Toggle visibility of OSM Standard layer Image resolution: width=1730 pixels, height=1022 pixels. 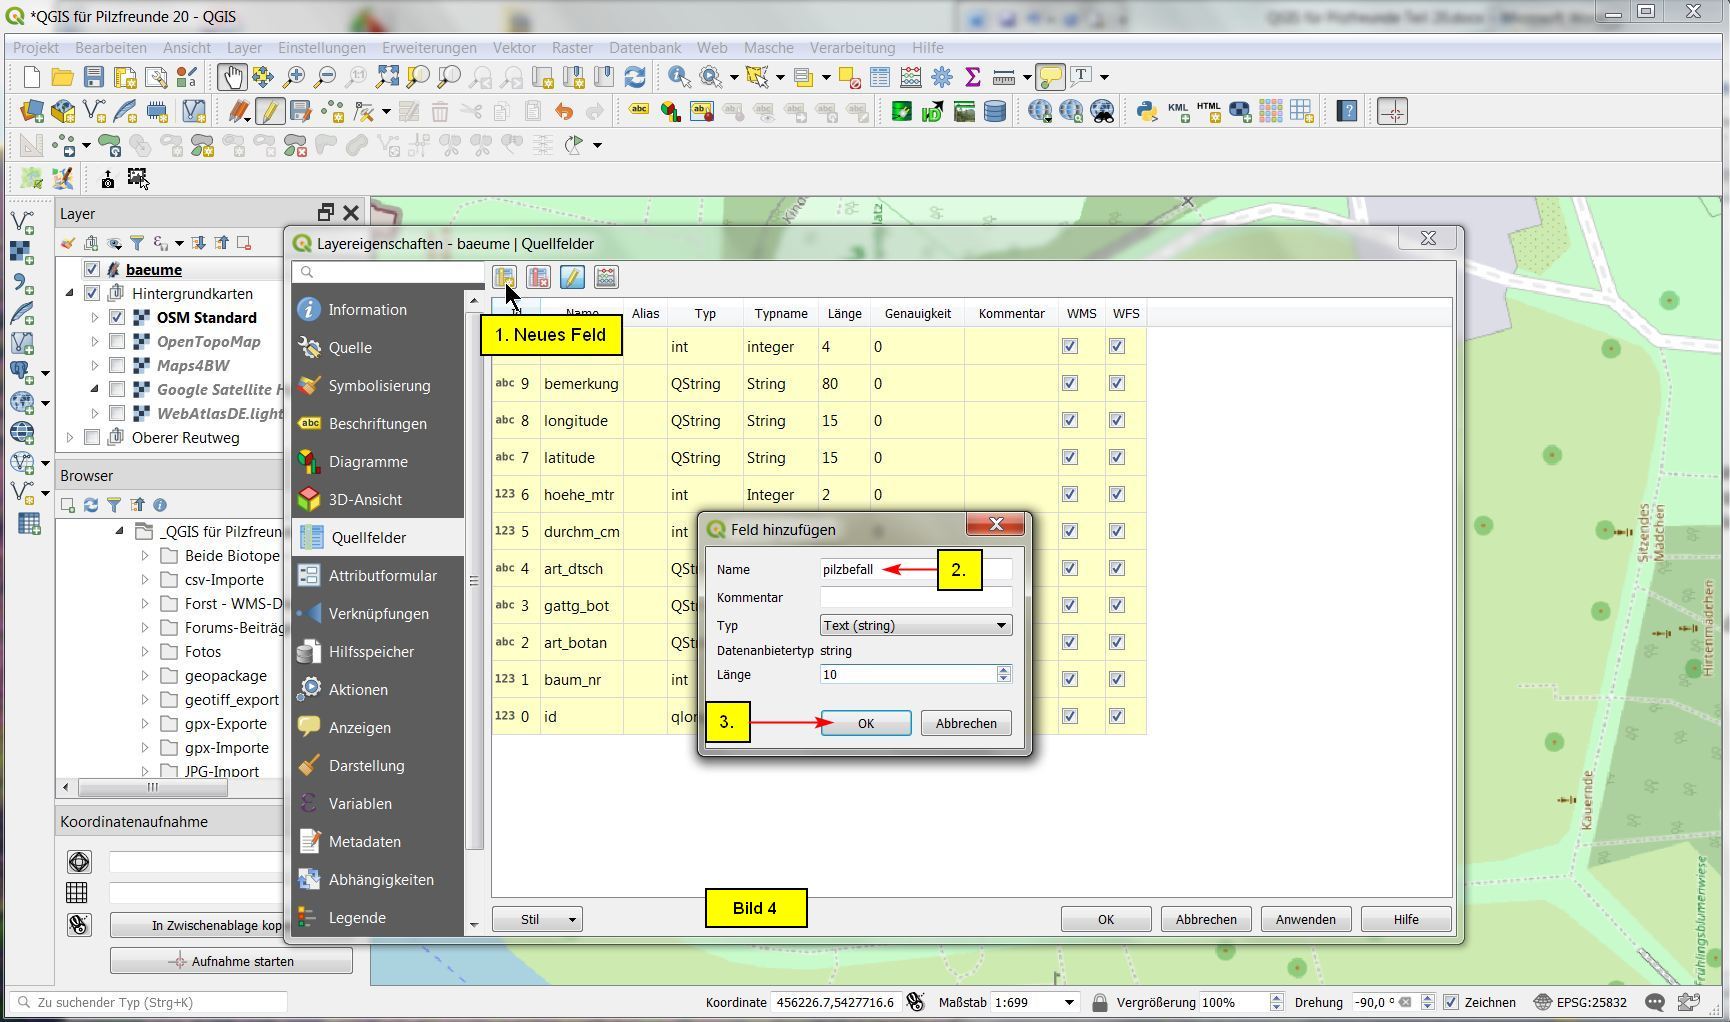pos(117,318)
